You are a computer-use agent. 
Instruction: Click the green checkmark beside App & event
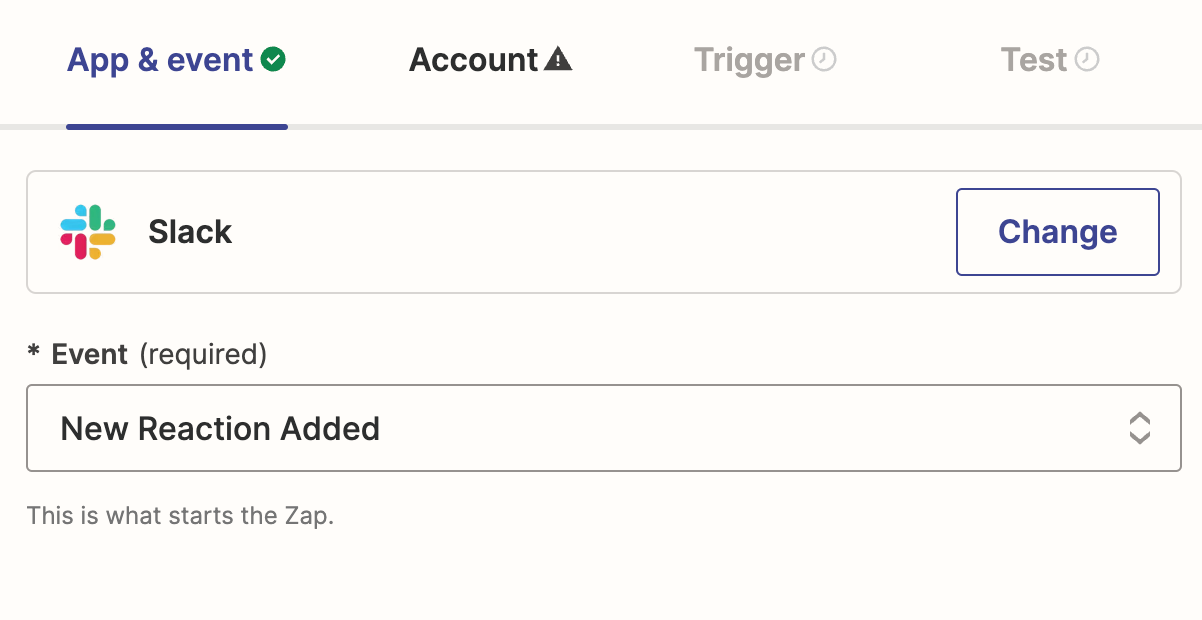click(x=273, y=60)
